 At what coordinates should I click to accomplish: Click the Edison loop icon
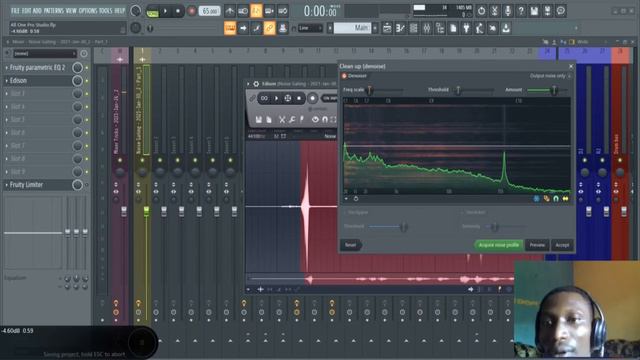tap(264, 98)
